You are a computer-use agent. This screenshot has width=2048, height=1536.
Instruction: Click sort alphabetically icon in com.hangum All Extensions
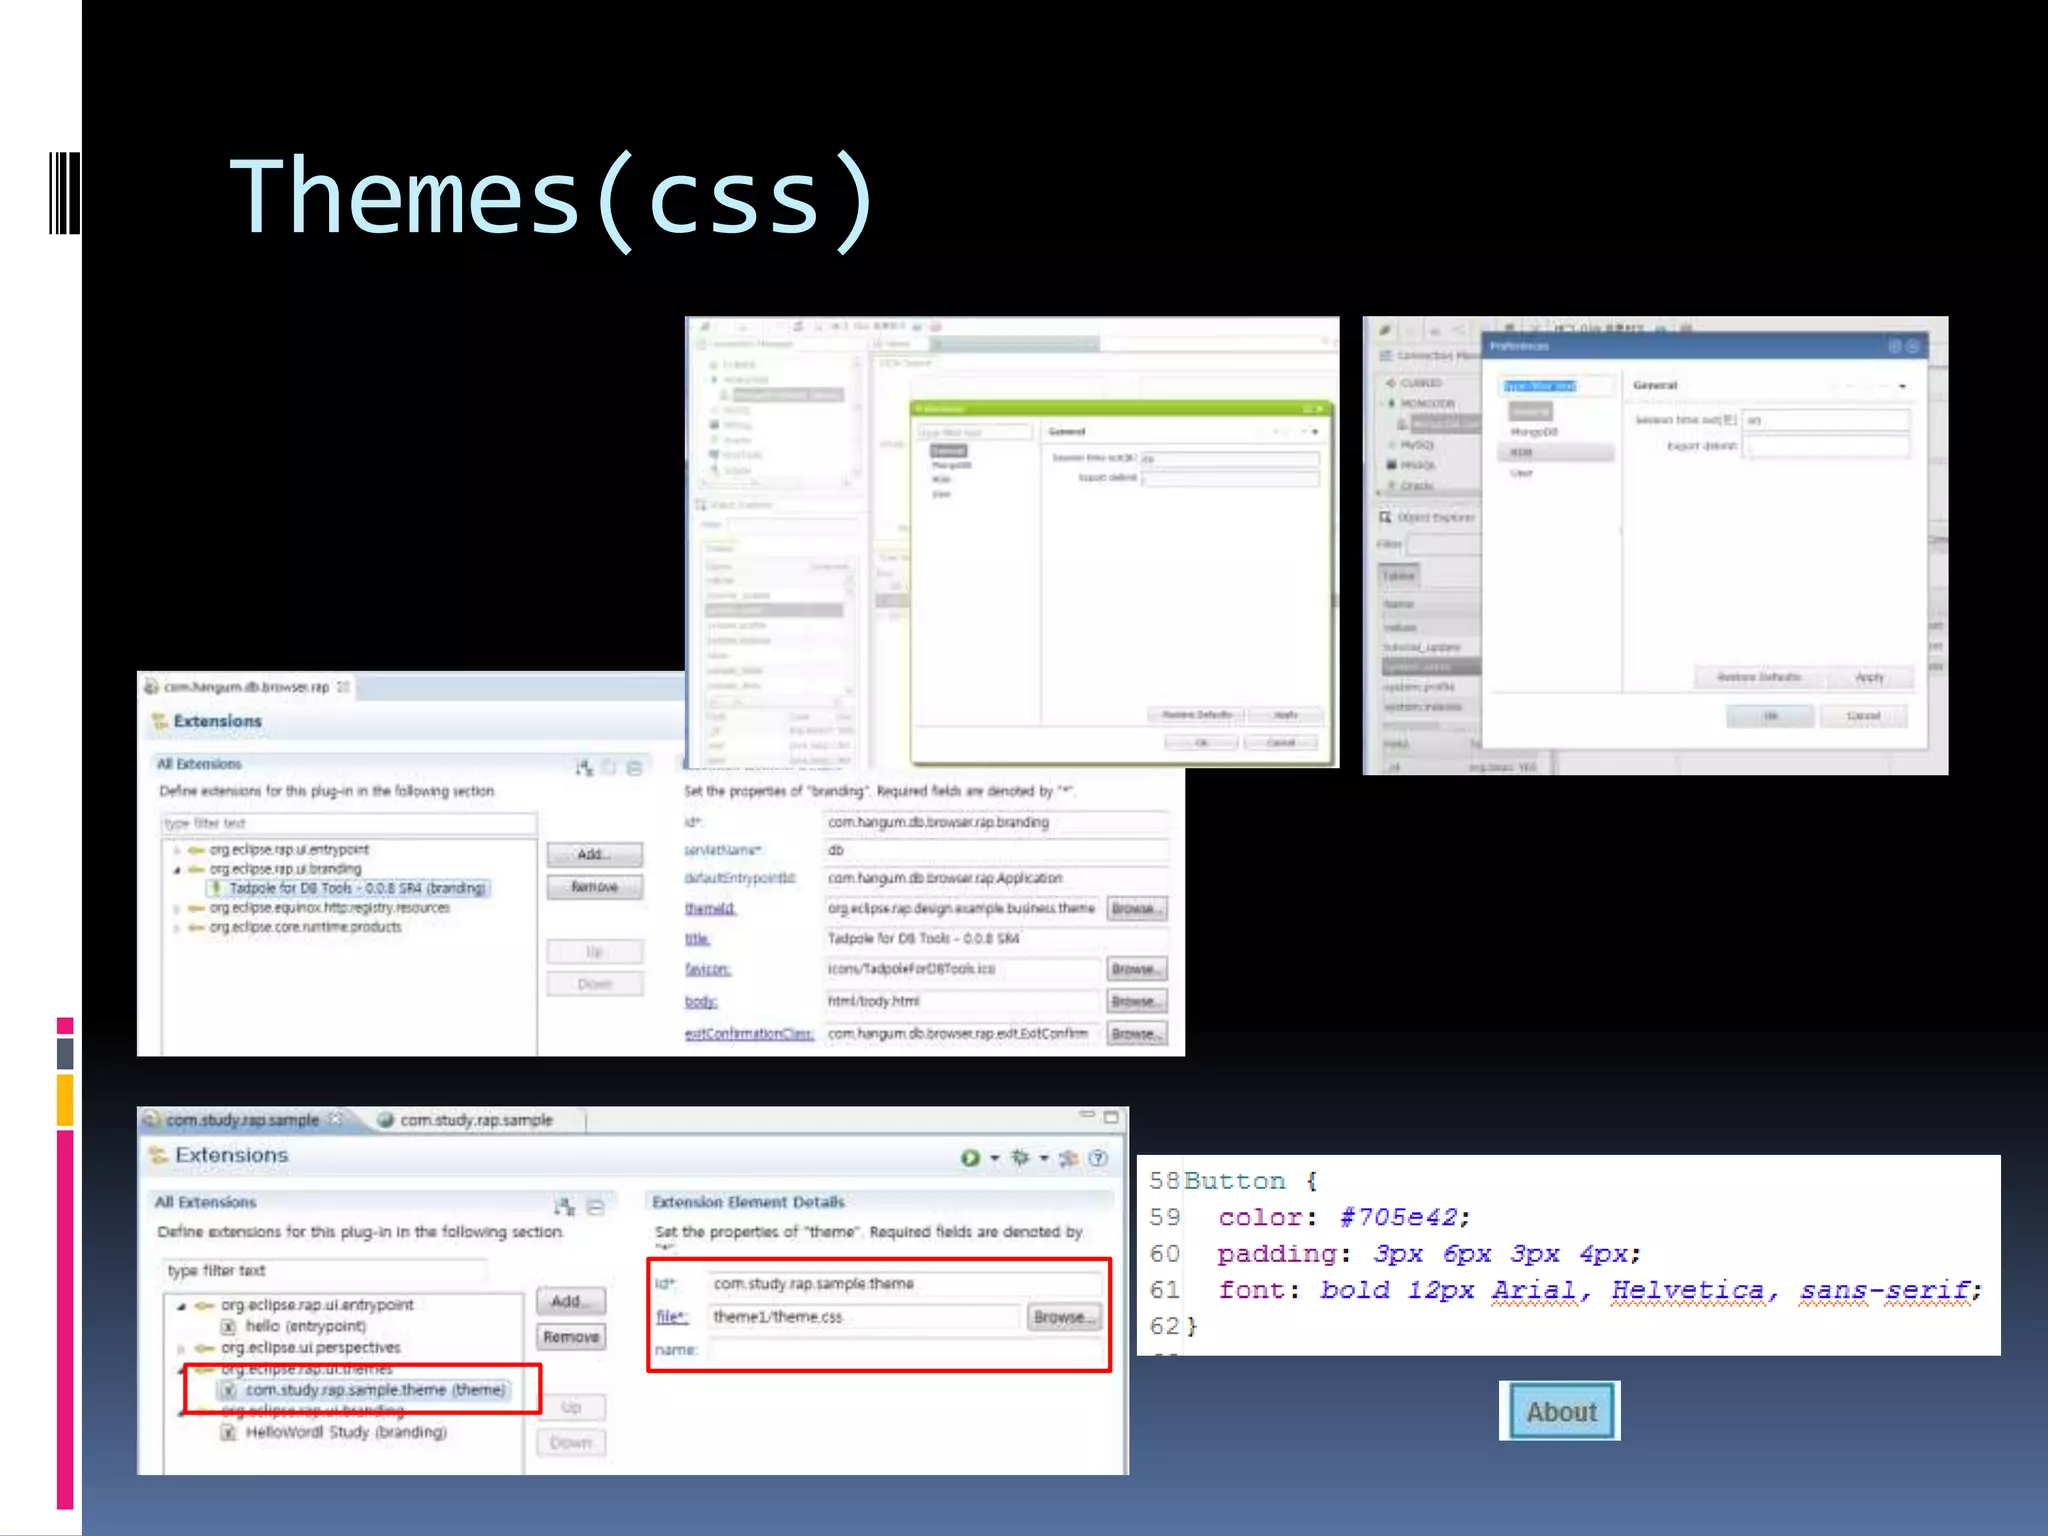(584, 768)
